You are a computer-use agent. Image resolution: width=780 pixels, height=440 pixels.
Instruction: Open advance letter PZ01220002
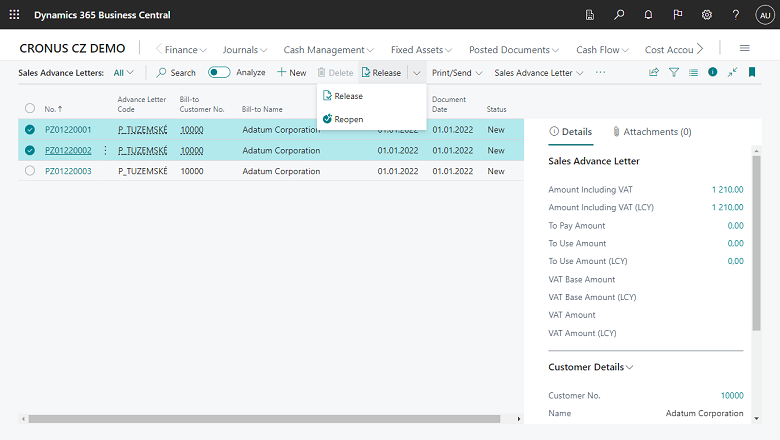pos(68,150)
